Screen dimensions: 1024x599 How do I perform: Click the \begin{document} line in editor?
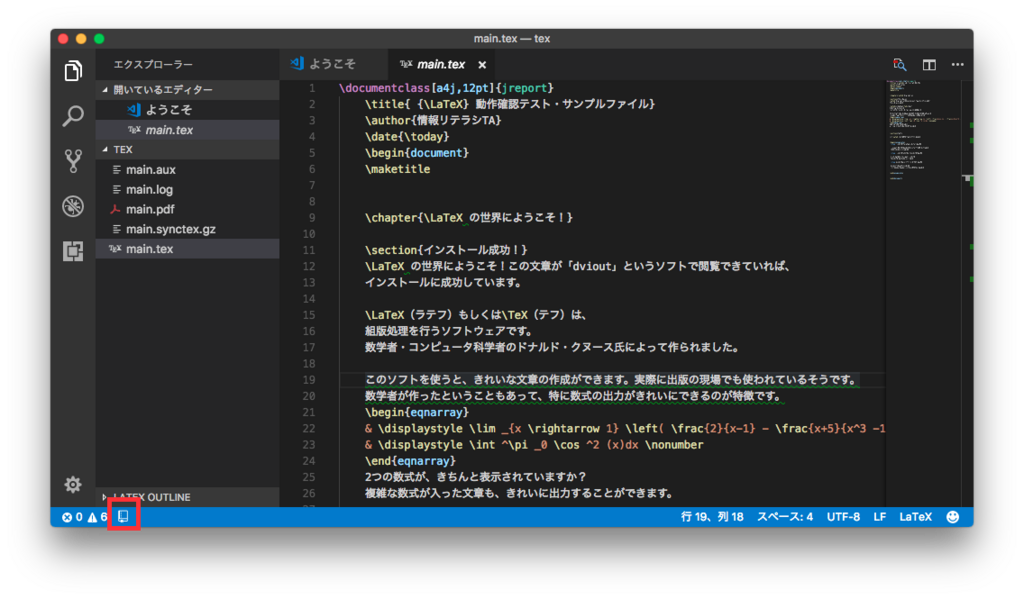pos(417,153)
